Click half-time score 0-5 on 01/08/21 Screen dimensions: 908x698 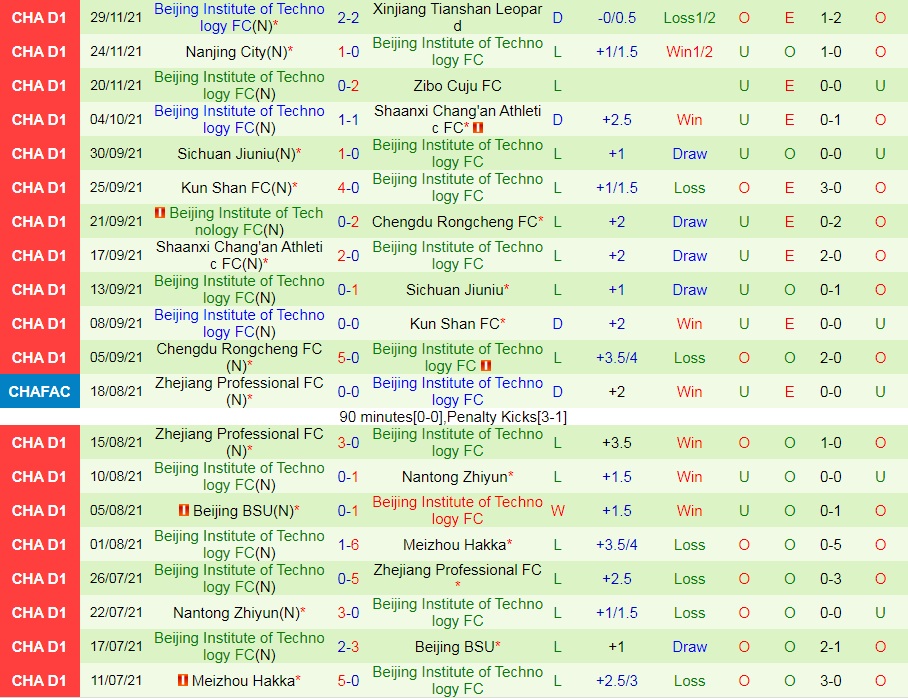[830, 544]
